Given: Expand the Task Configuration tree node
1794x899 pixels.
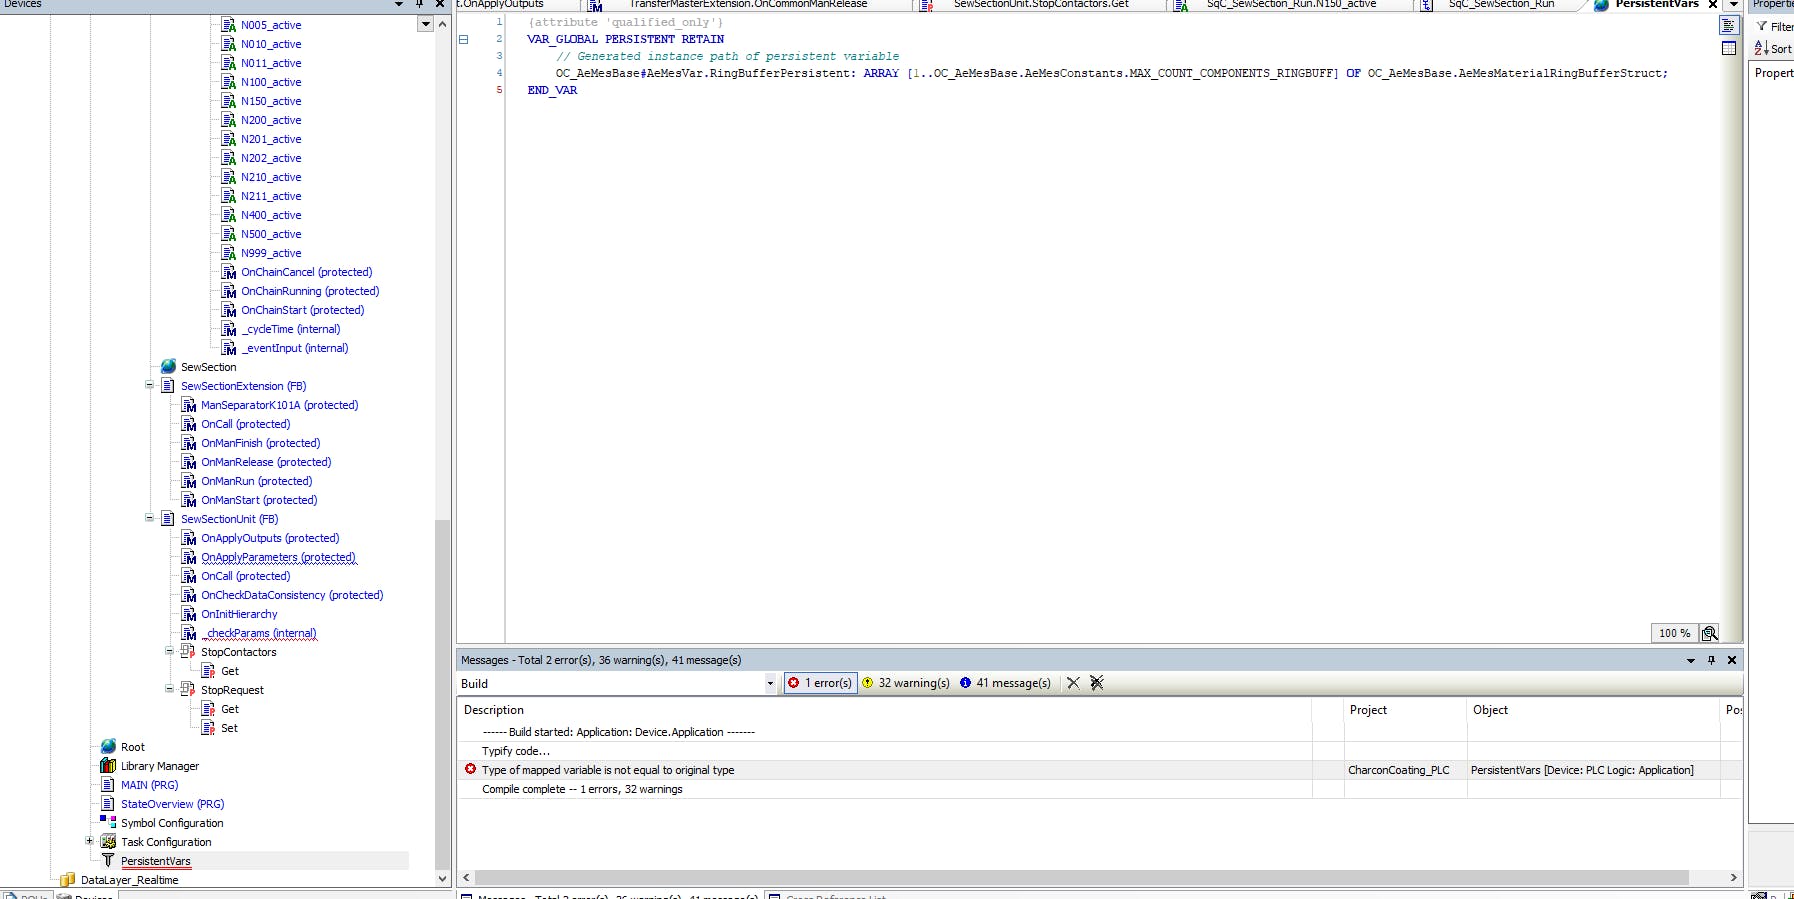Looking at the screenshot, I should point(90,841).
